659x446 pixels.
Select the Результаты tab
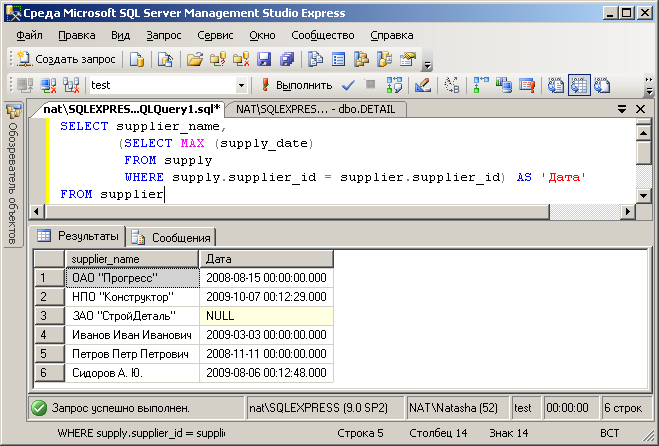pyautogui.click(x=78, y=236)
